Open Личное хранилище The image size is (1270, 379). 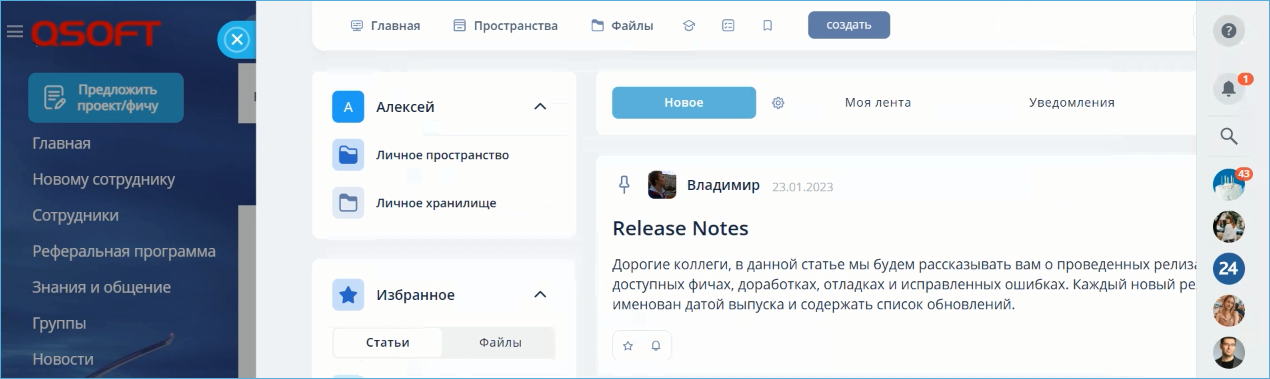coord(436,203)
